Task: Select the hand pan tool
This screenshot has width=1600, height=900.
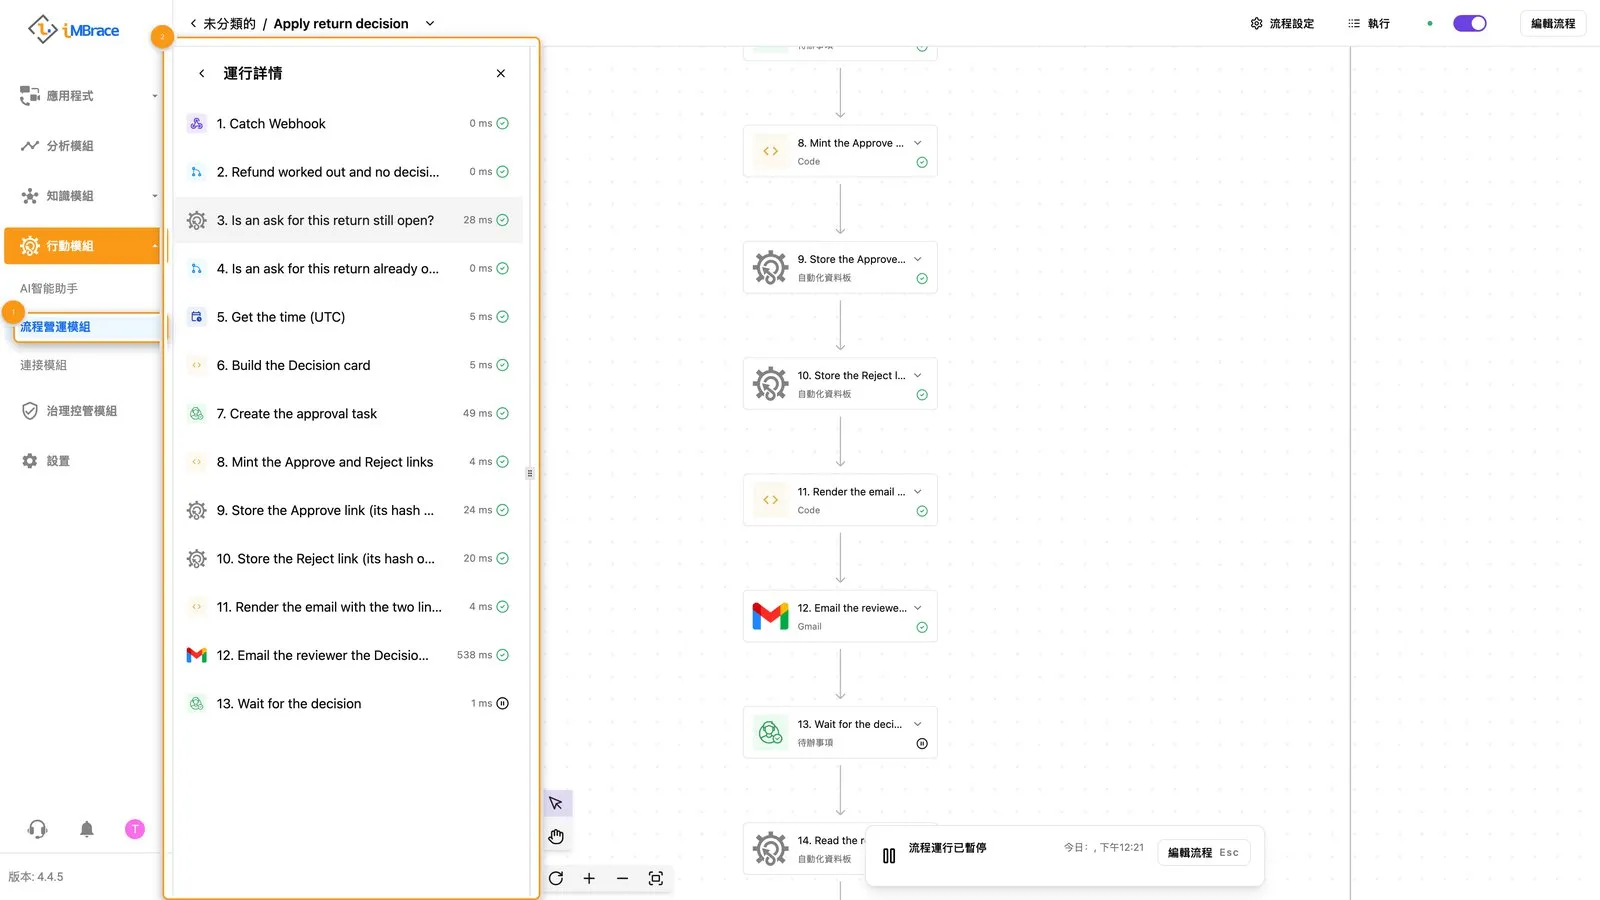Action: coord(556,836)
